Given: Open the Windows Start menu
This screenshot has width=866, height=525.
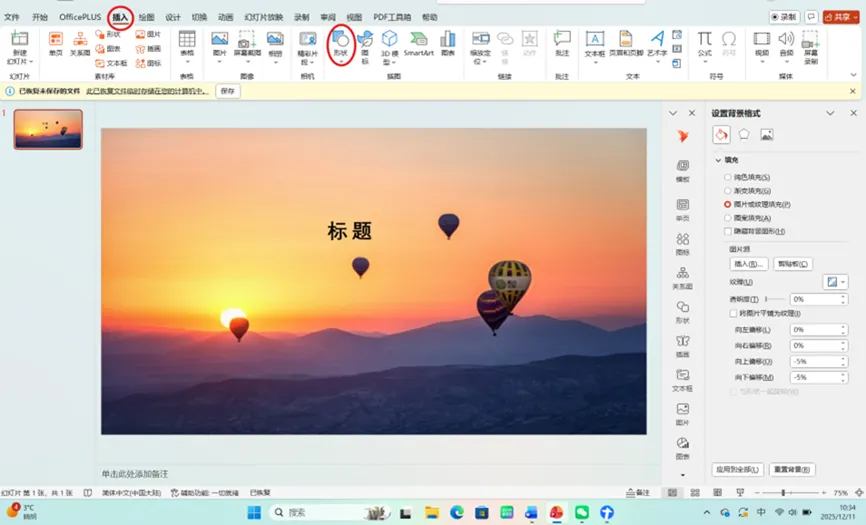Looking at the screenshot, I should (254, 512).
